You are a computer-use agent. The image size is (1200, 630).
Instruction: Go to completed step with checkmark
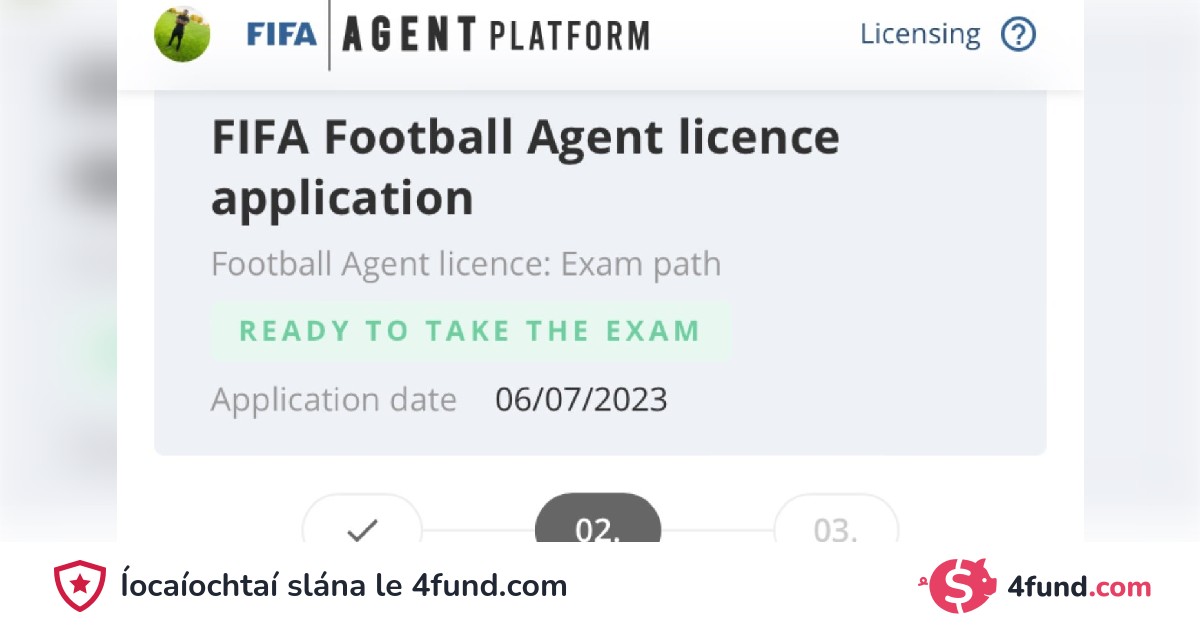[361, 526]
